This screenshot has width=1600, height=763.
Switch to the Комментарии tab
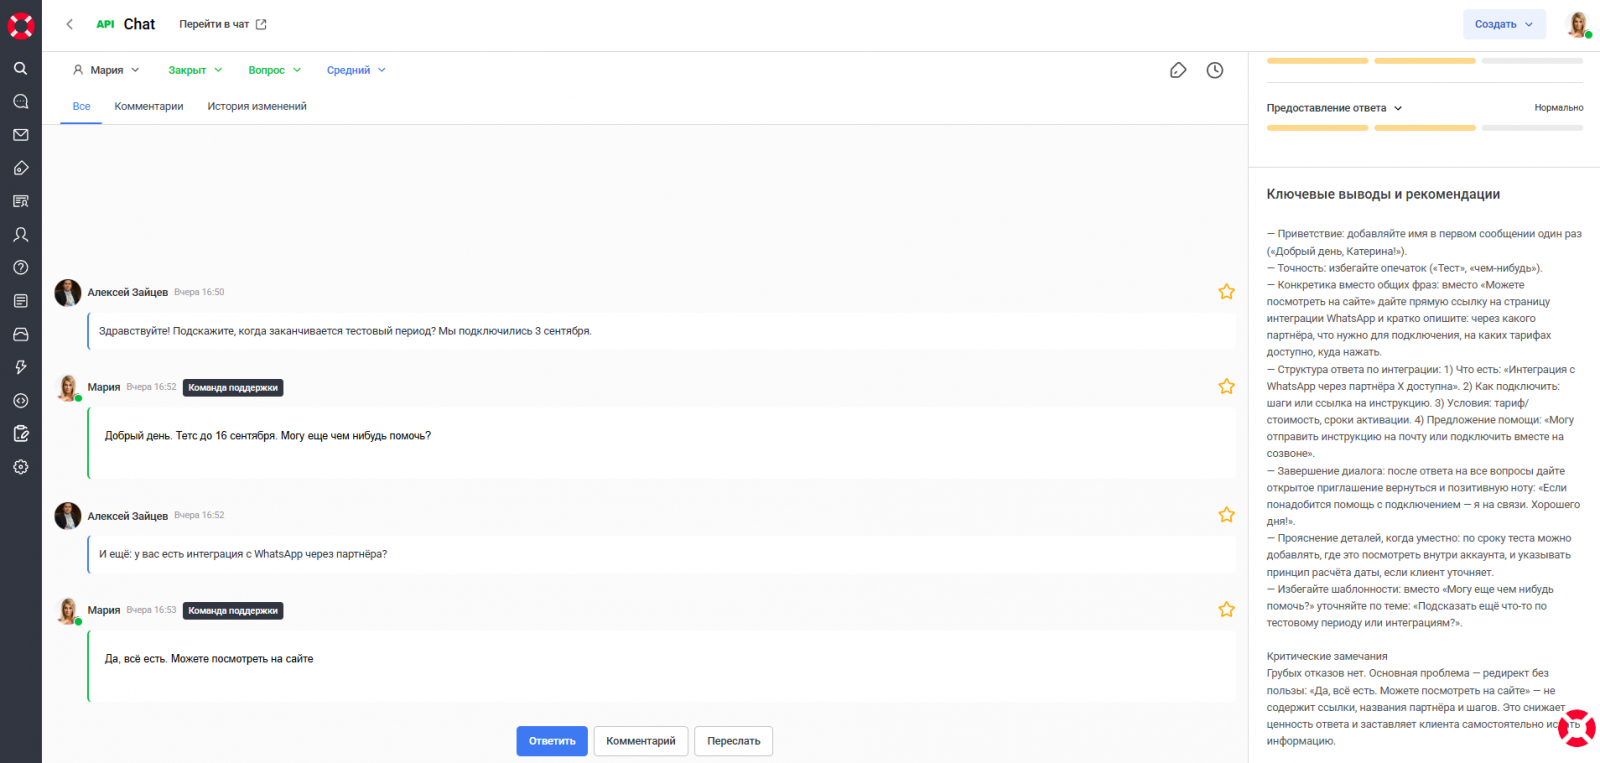coord(149,106)
